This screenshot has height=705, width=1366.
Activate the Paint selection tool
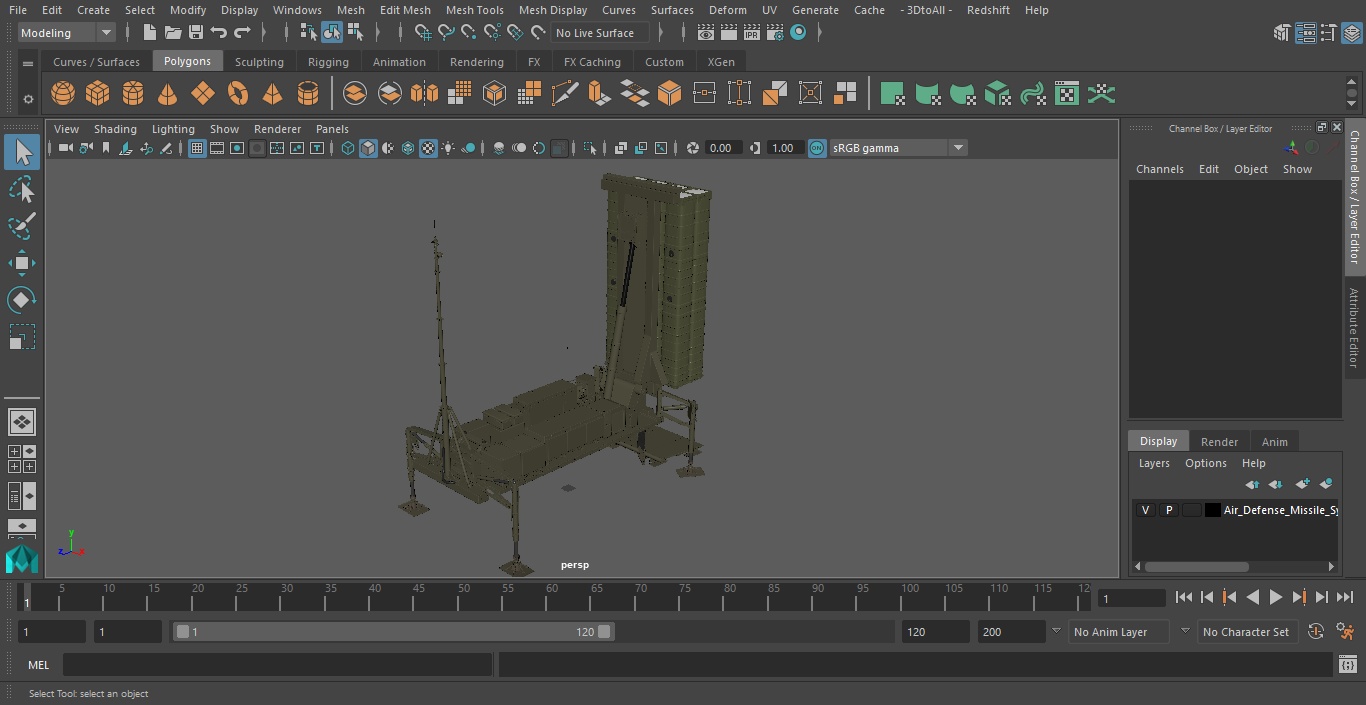tap(22, 226)
